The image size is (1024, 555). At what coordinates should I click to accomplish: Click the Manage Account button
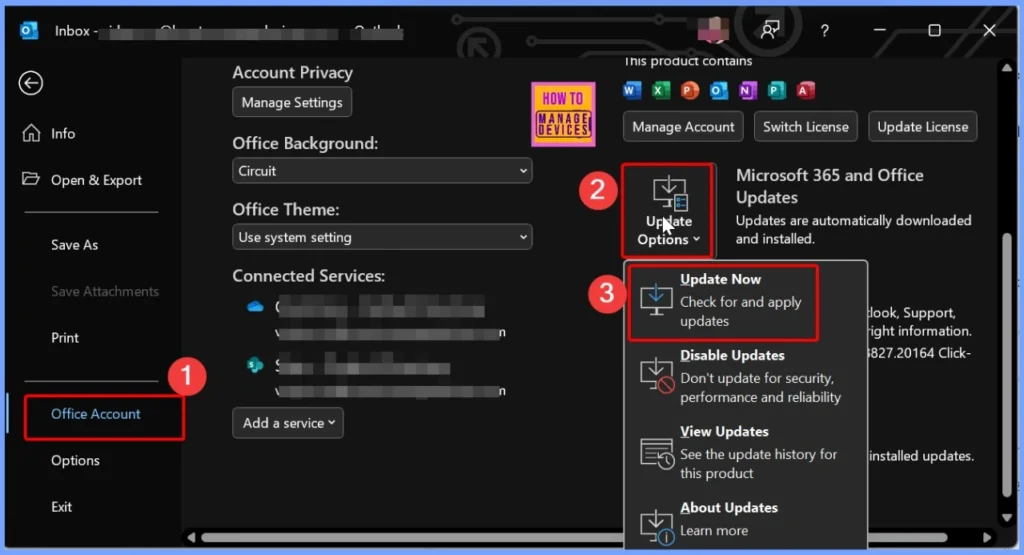pyautogui.click(x=683, y=127)
